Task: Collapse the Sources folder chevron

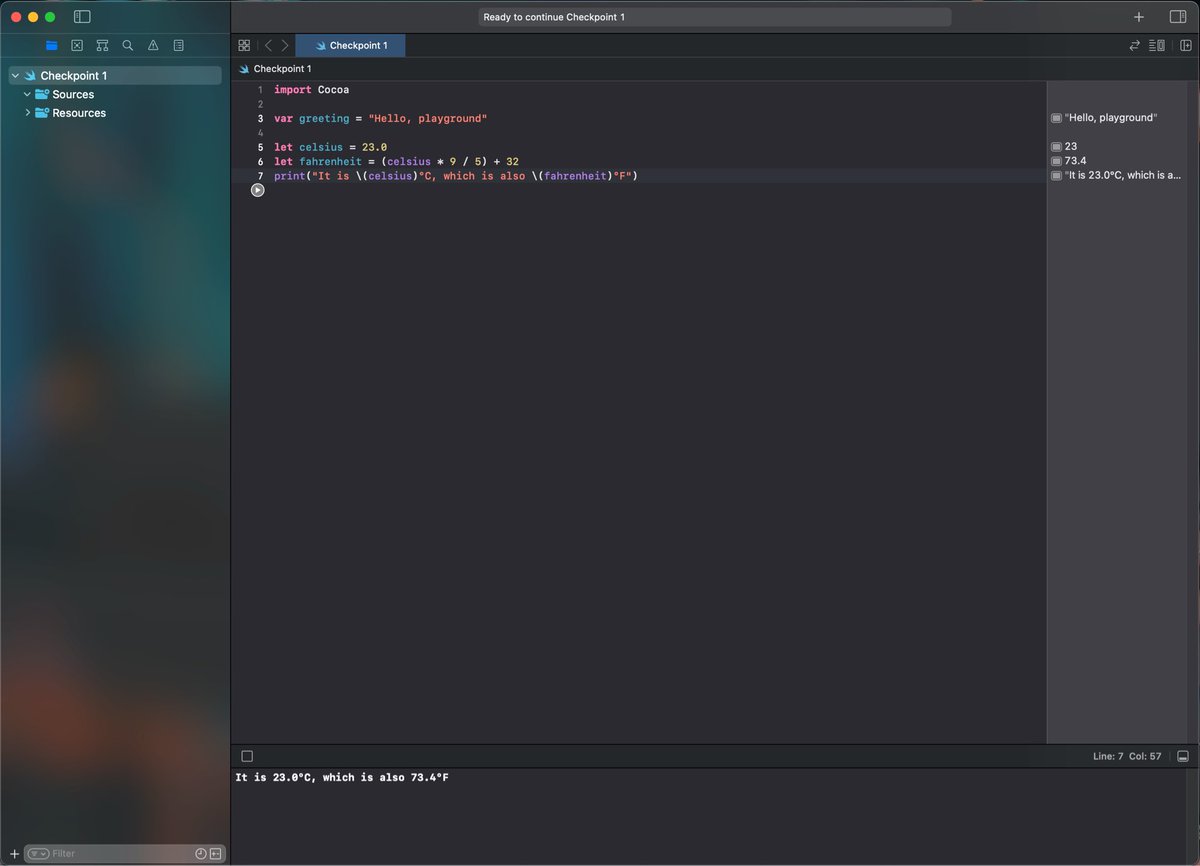Action: tap(27, 94)
